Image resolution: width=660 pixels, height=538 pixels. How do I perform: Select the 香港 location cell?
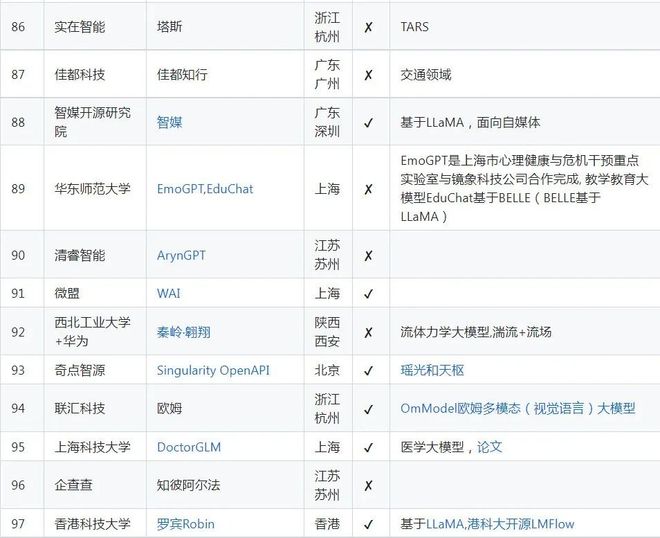[x=327, y=524]
